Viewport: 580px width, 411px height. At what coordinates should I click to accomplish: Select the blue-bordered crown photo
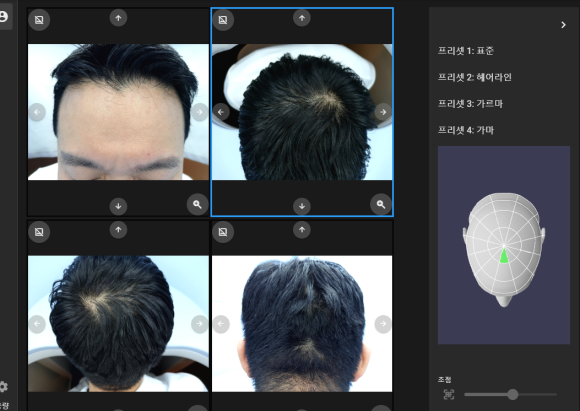point(302,112)
